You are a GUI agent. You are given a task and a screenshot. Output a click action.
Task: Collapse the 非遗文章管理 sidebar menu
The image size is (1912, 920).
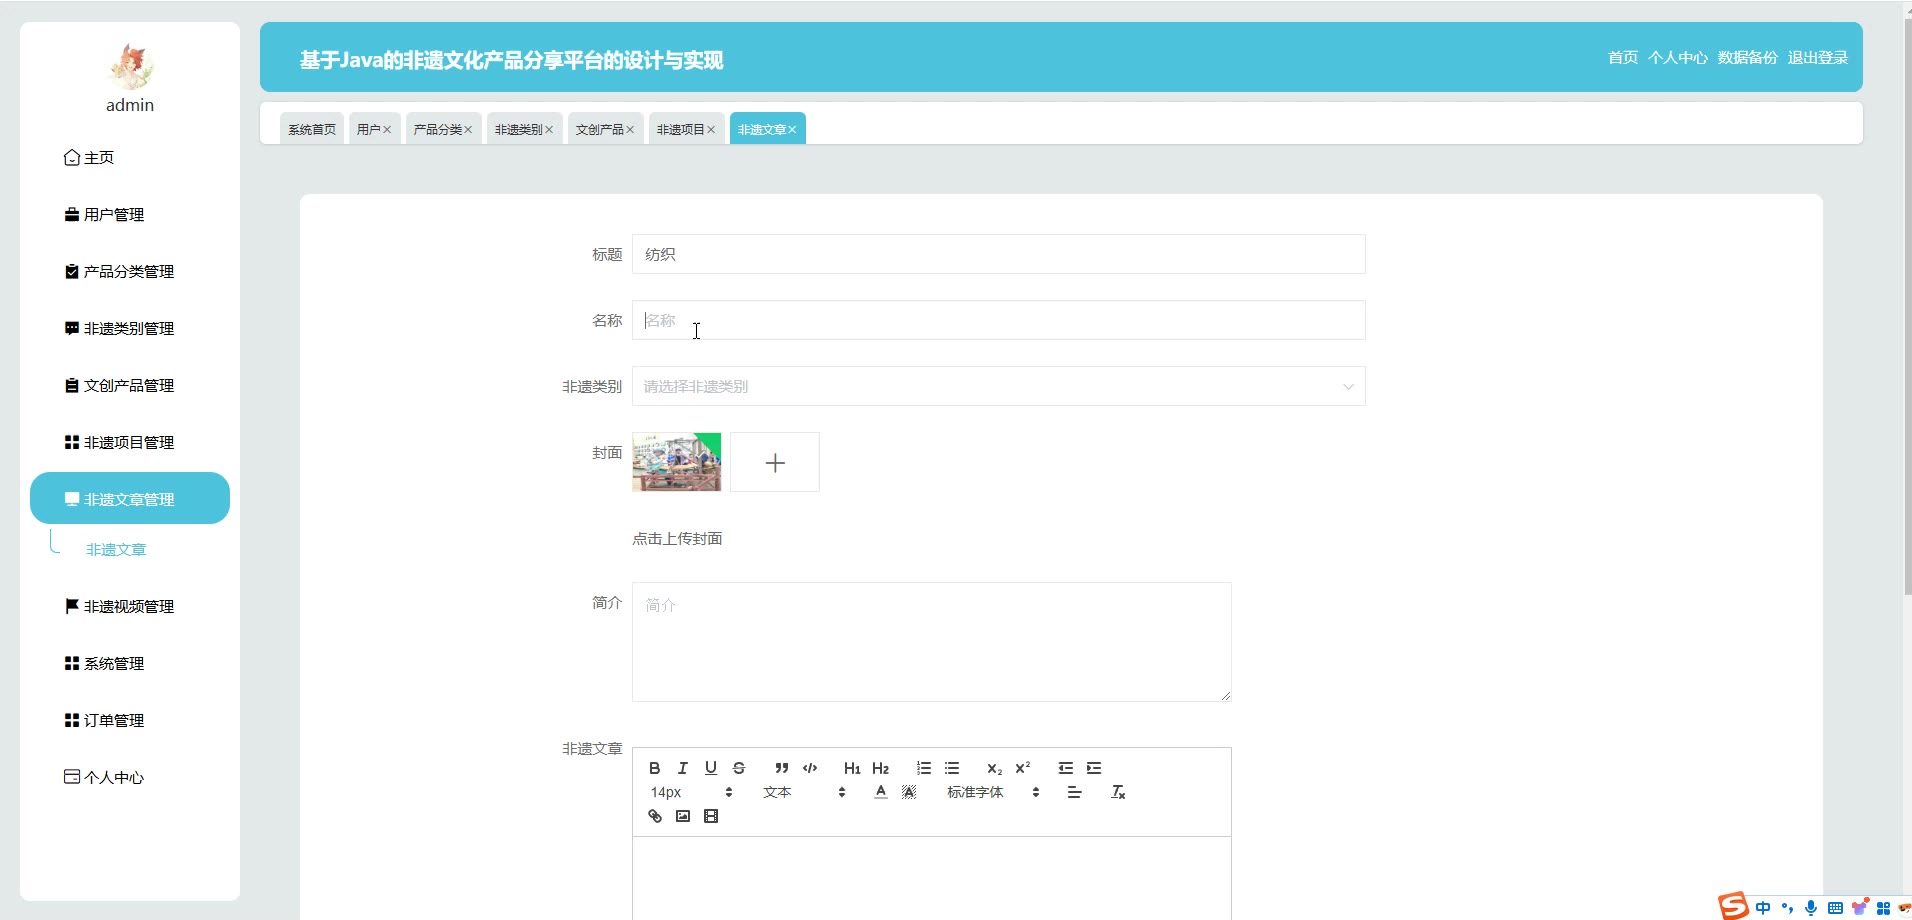point(130,498)
